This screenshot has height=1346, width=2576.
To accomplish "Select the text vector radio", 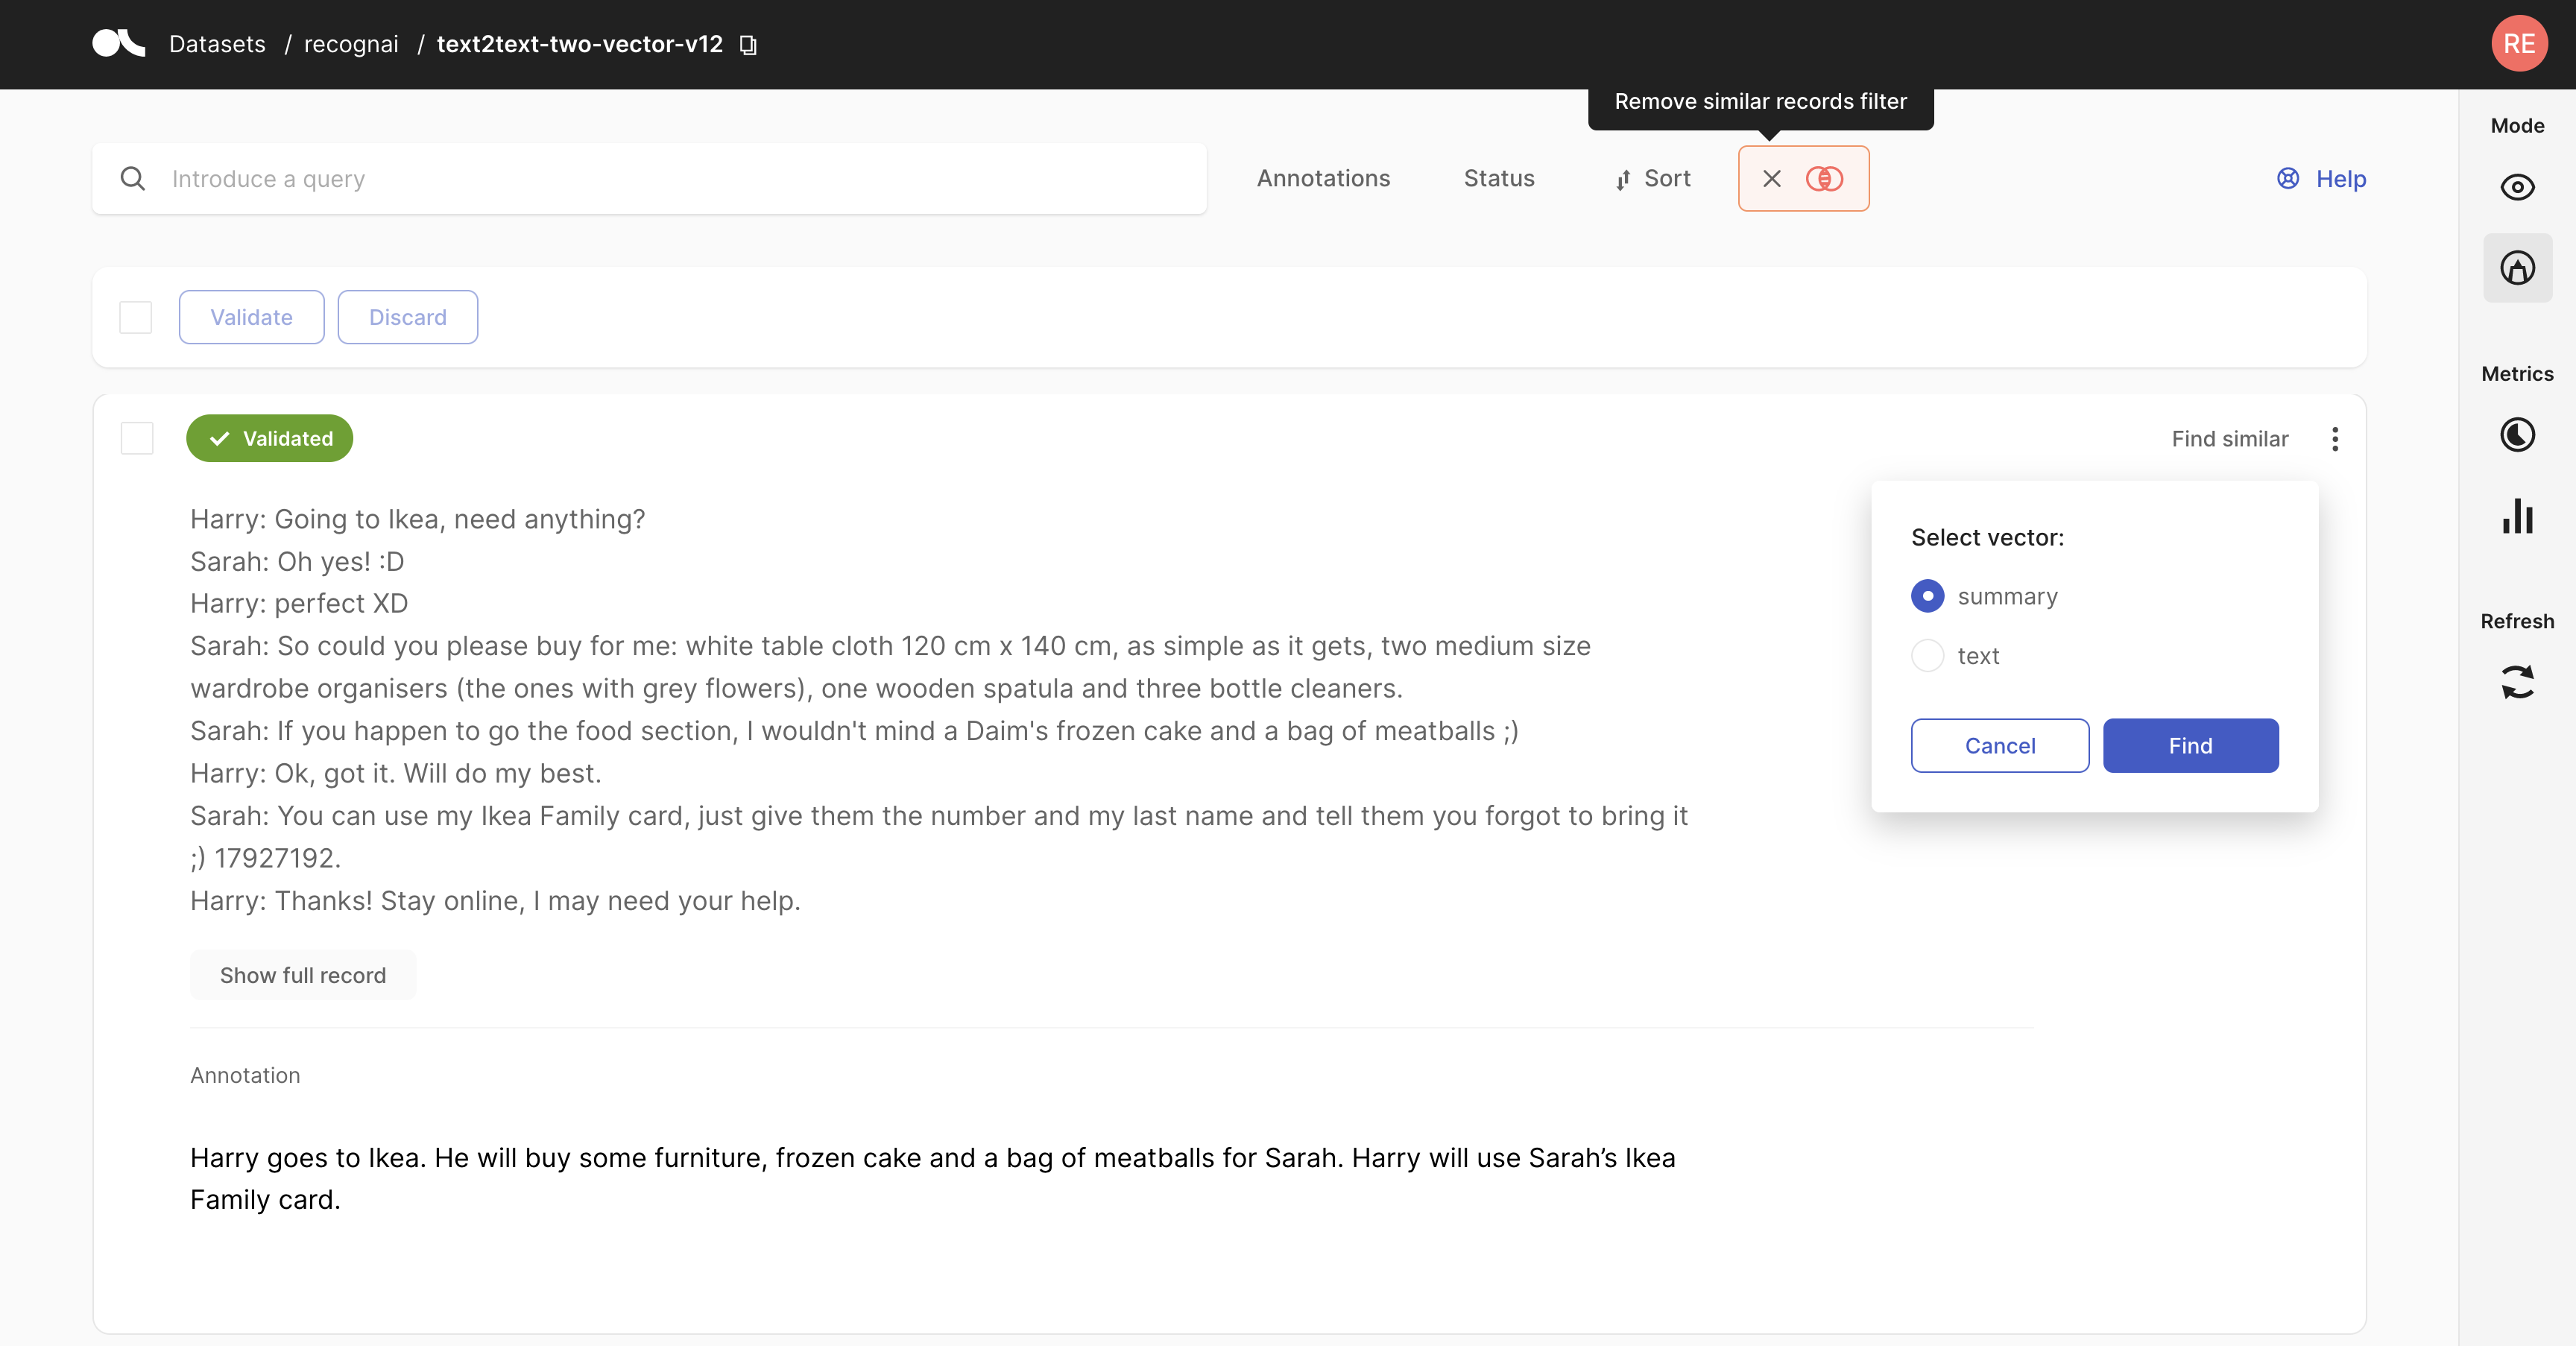I will (1927, 656).
